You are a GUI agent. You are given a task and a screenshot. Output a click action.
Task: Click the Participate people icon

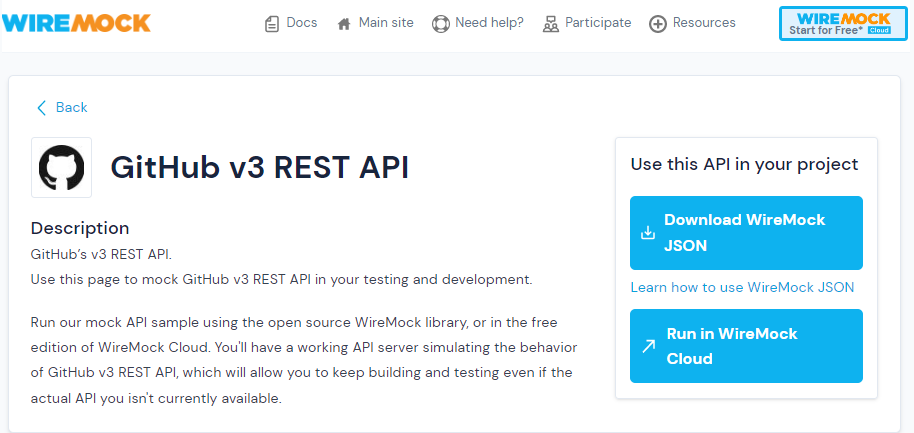click(x=551, y=24)
